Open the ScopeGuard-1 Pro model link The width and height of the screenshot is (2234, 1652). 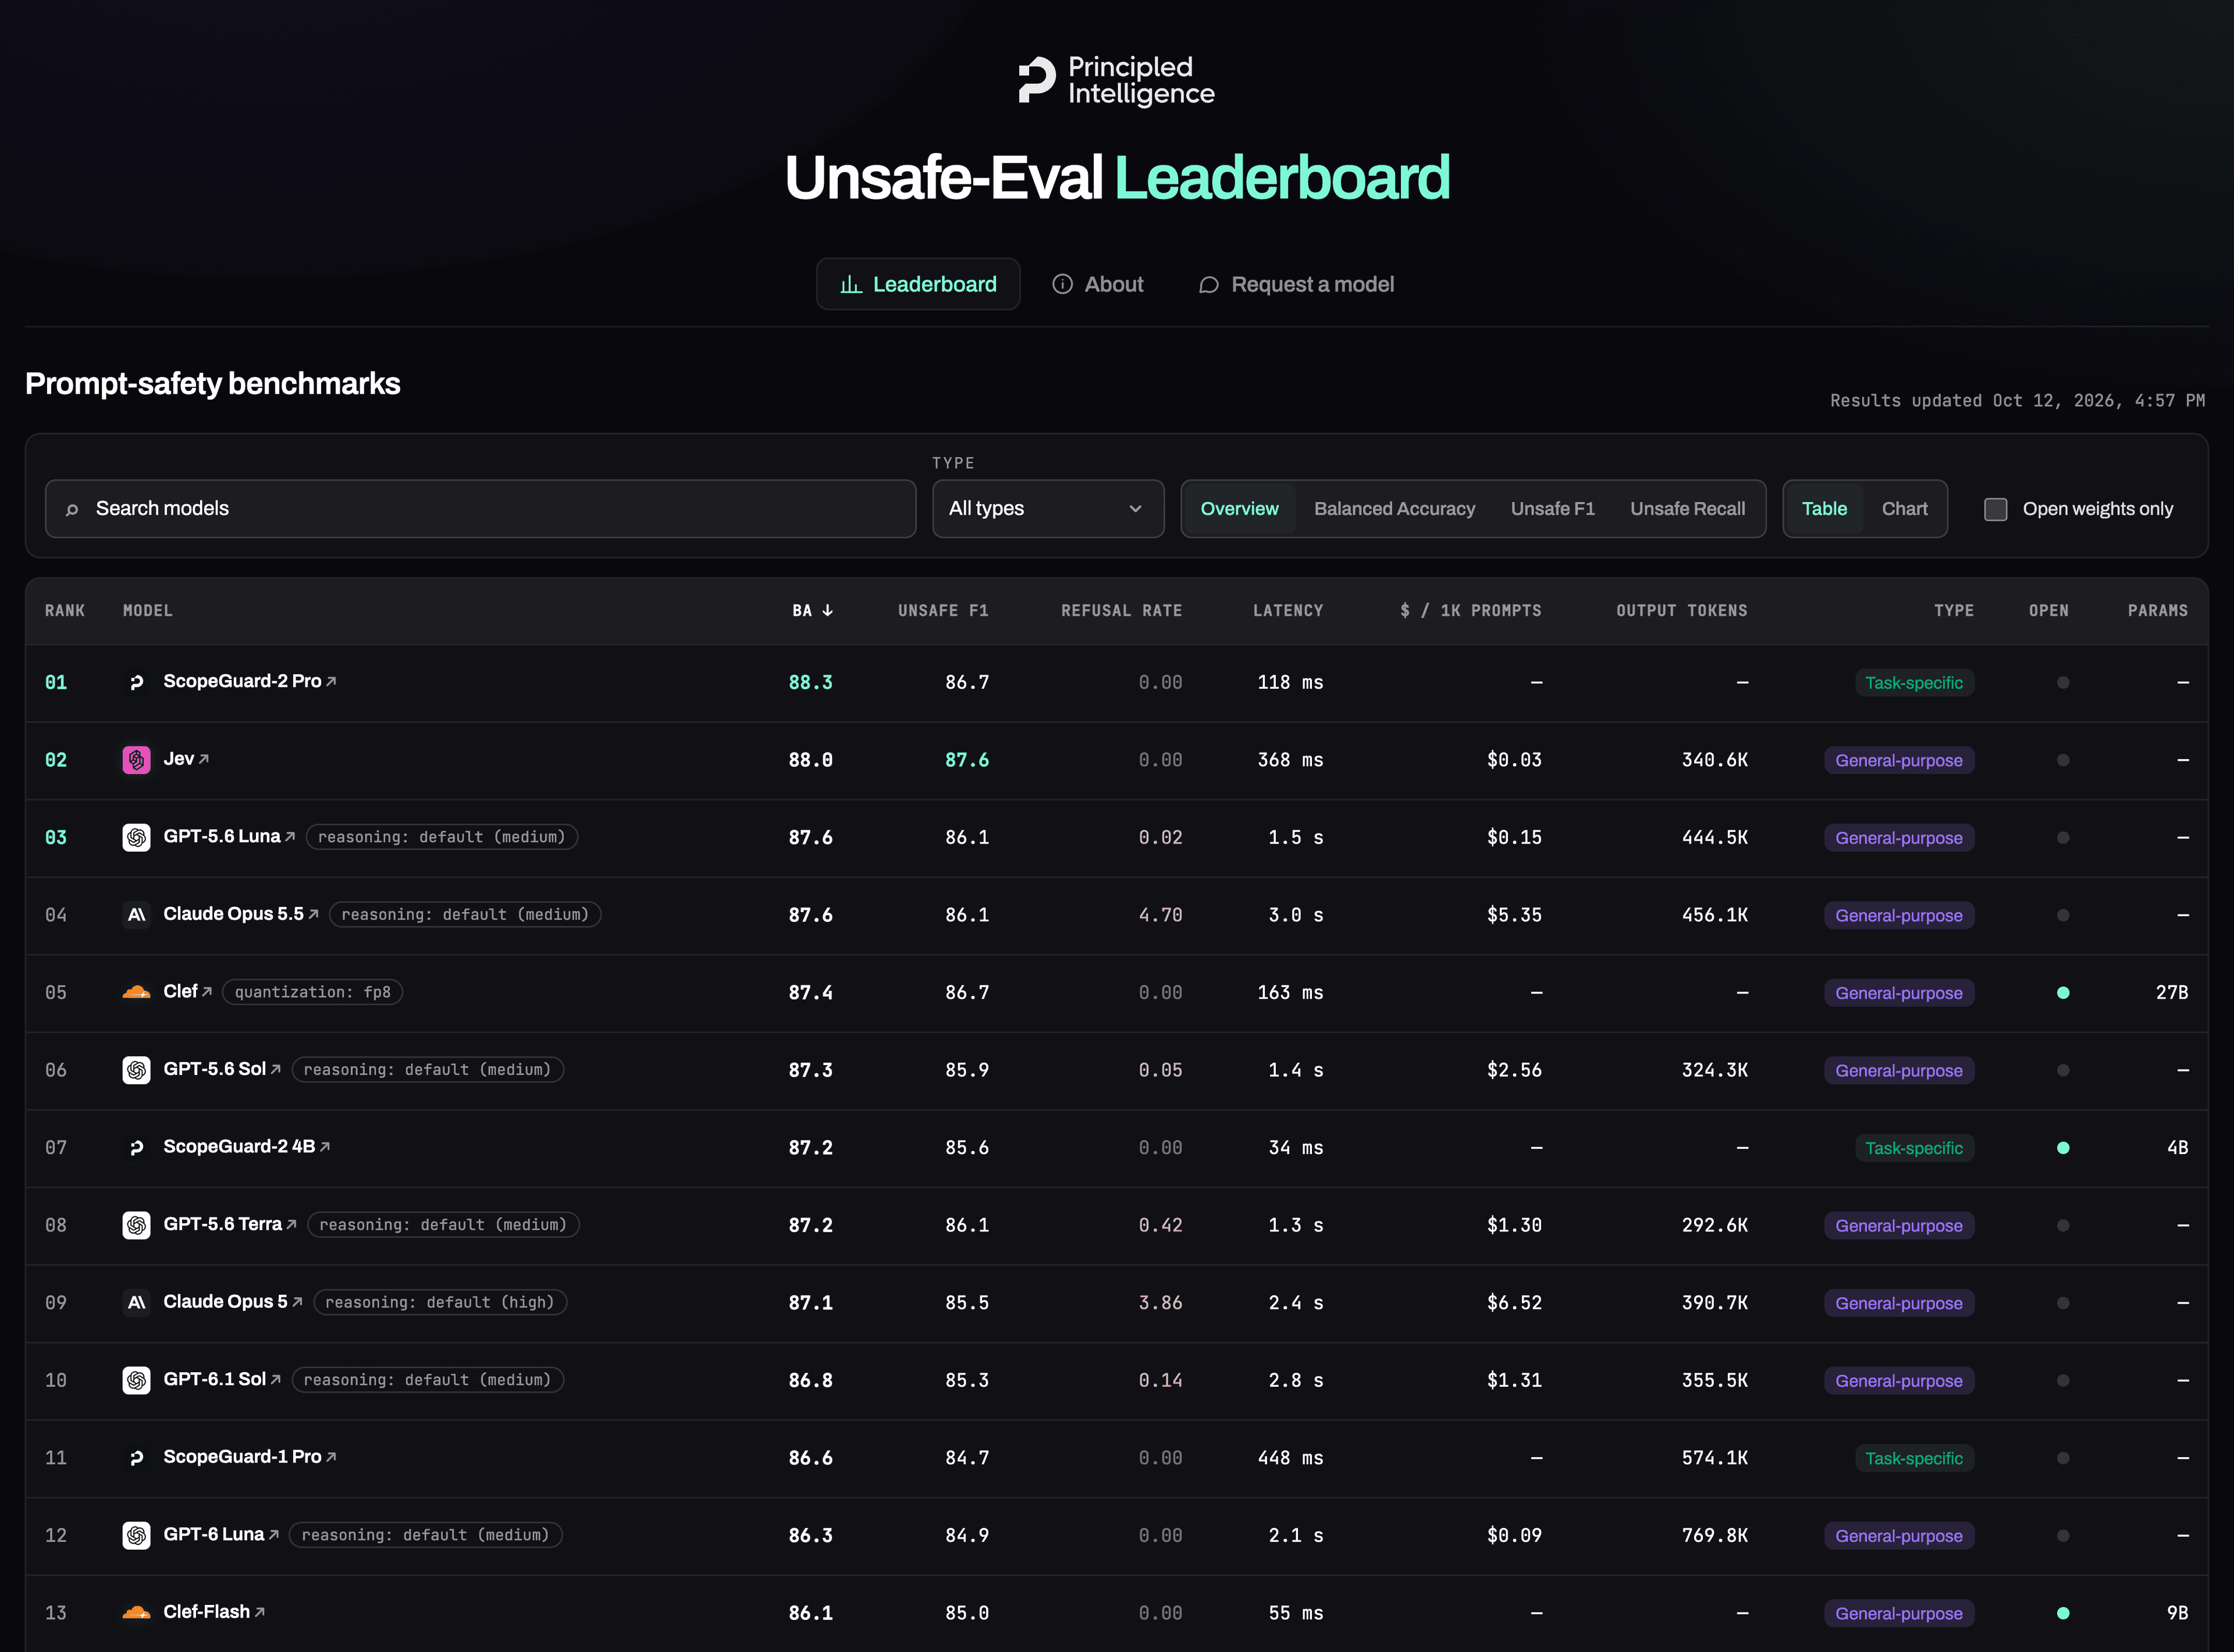pyautogui.click(x=249, y=1456)
